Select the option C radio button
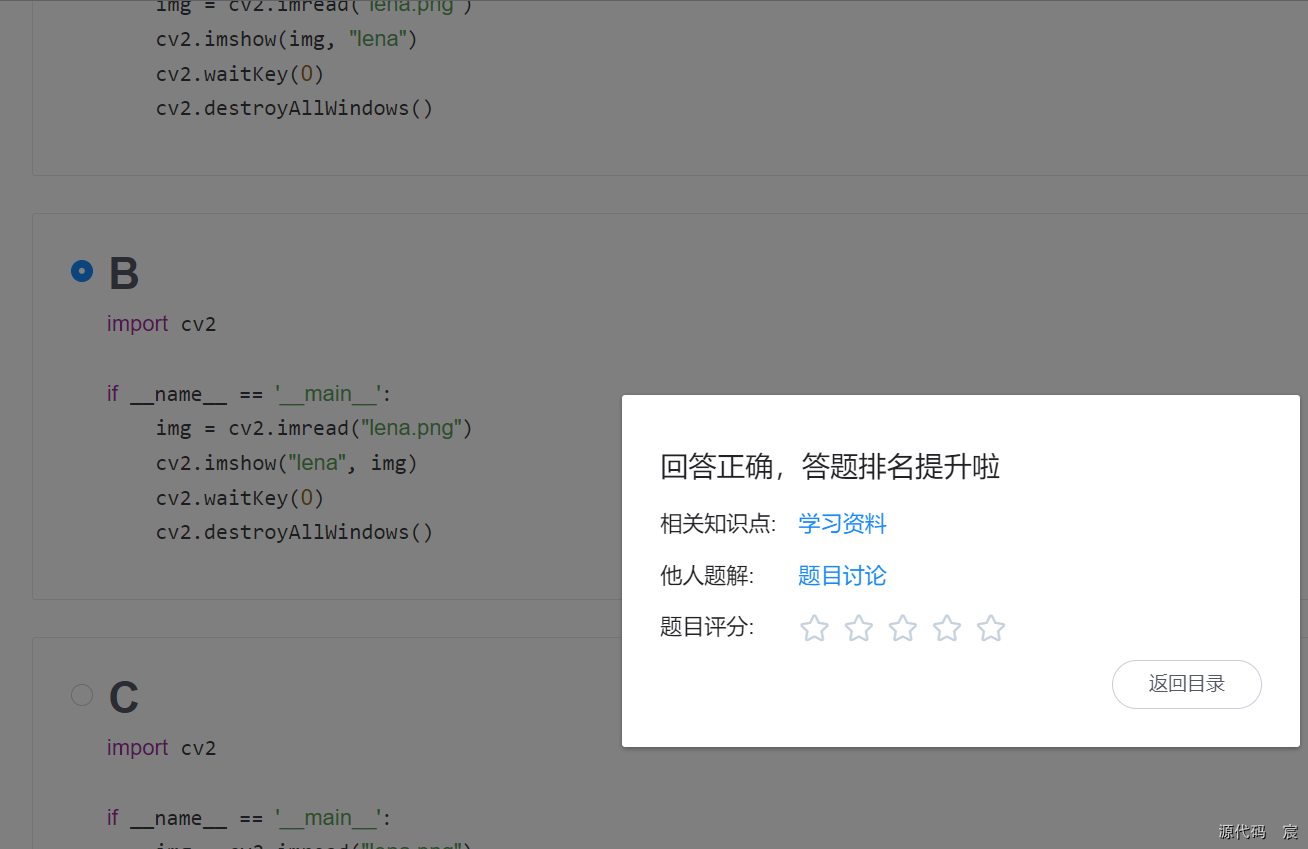The width and height of the screenshot is (1308, 849). [82, 695]
